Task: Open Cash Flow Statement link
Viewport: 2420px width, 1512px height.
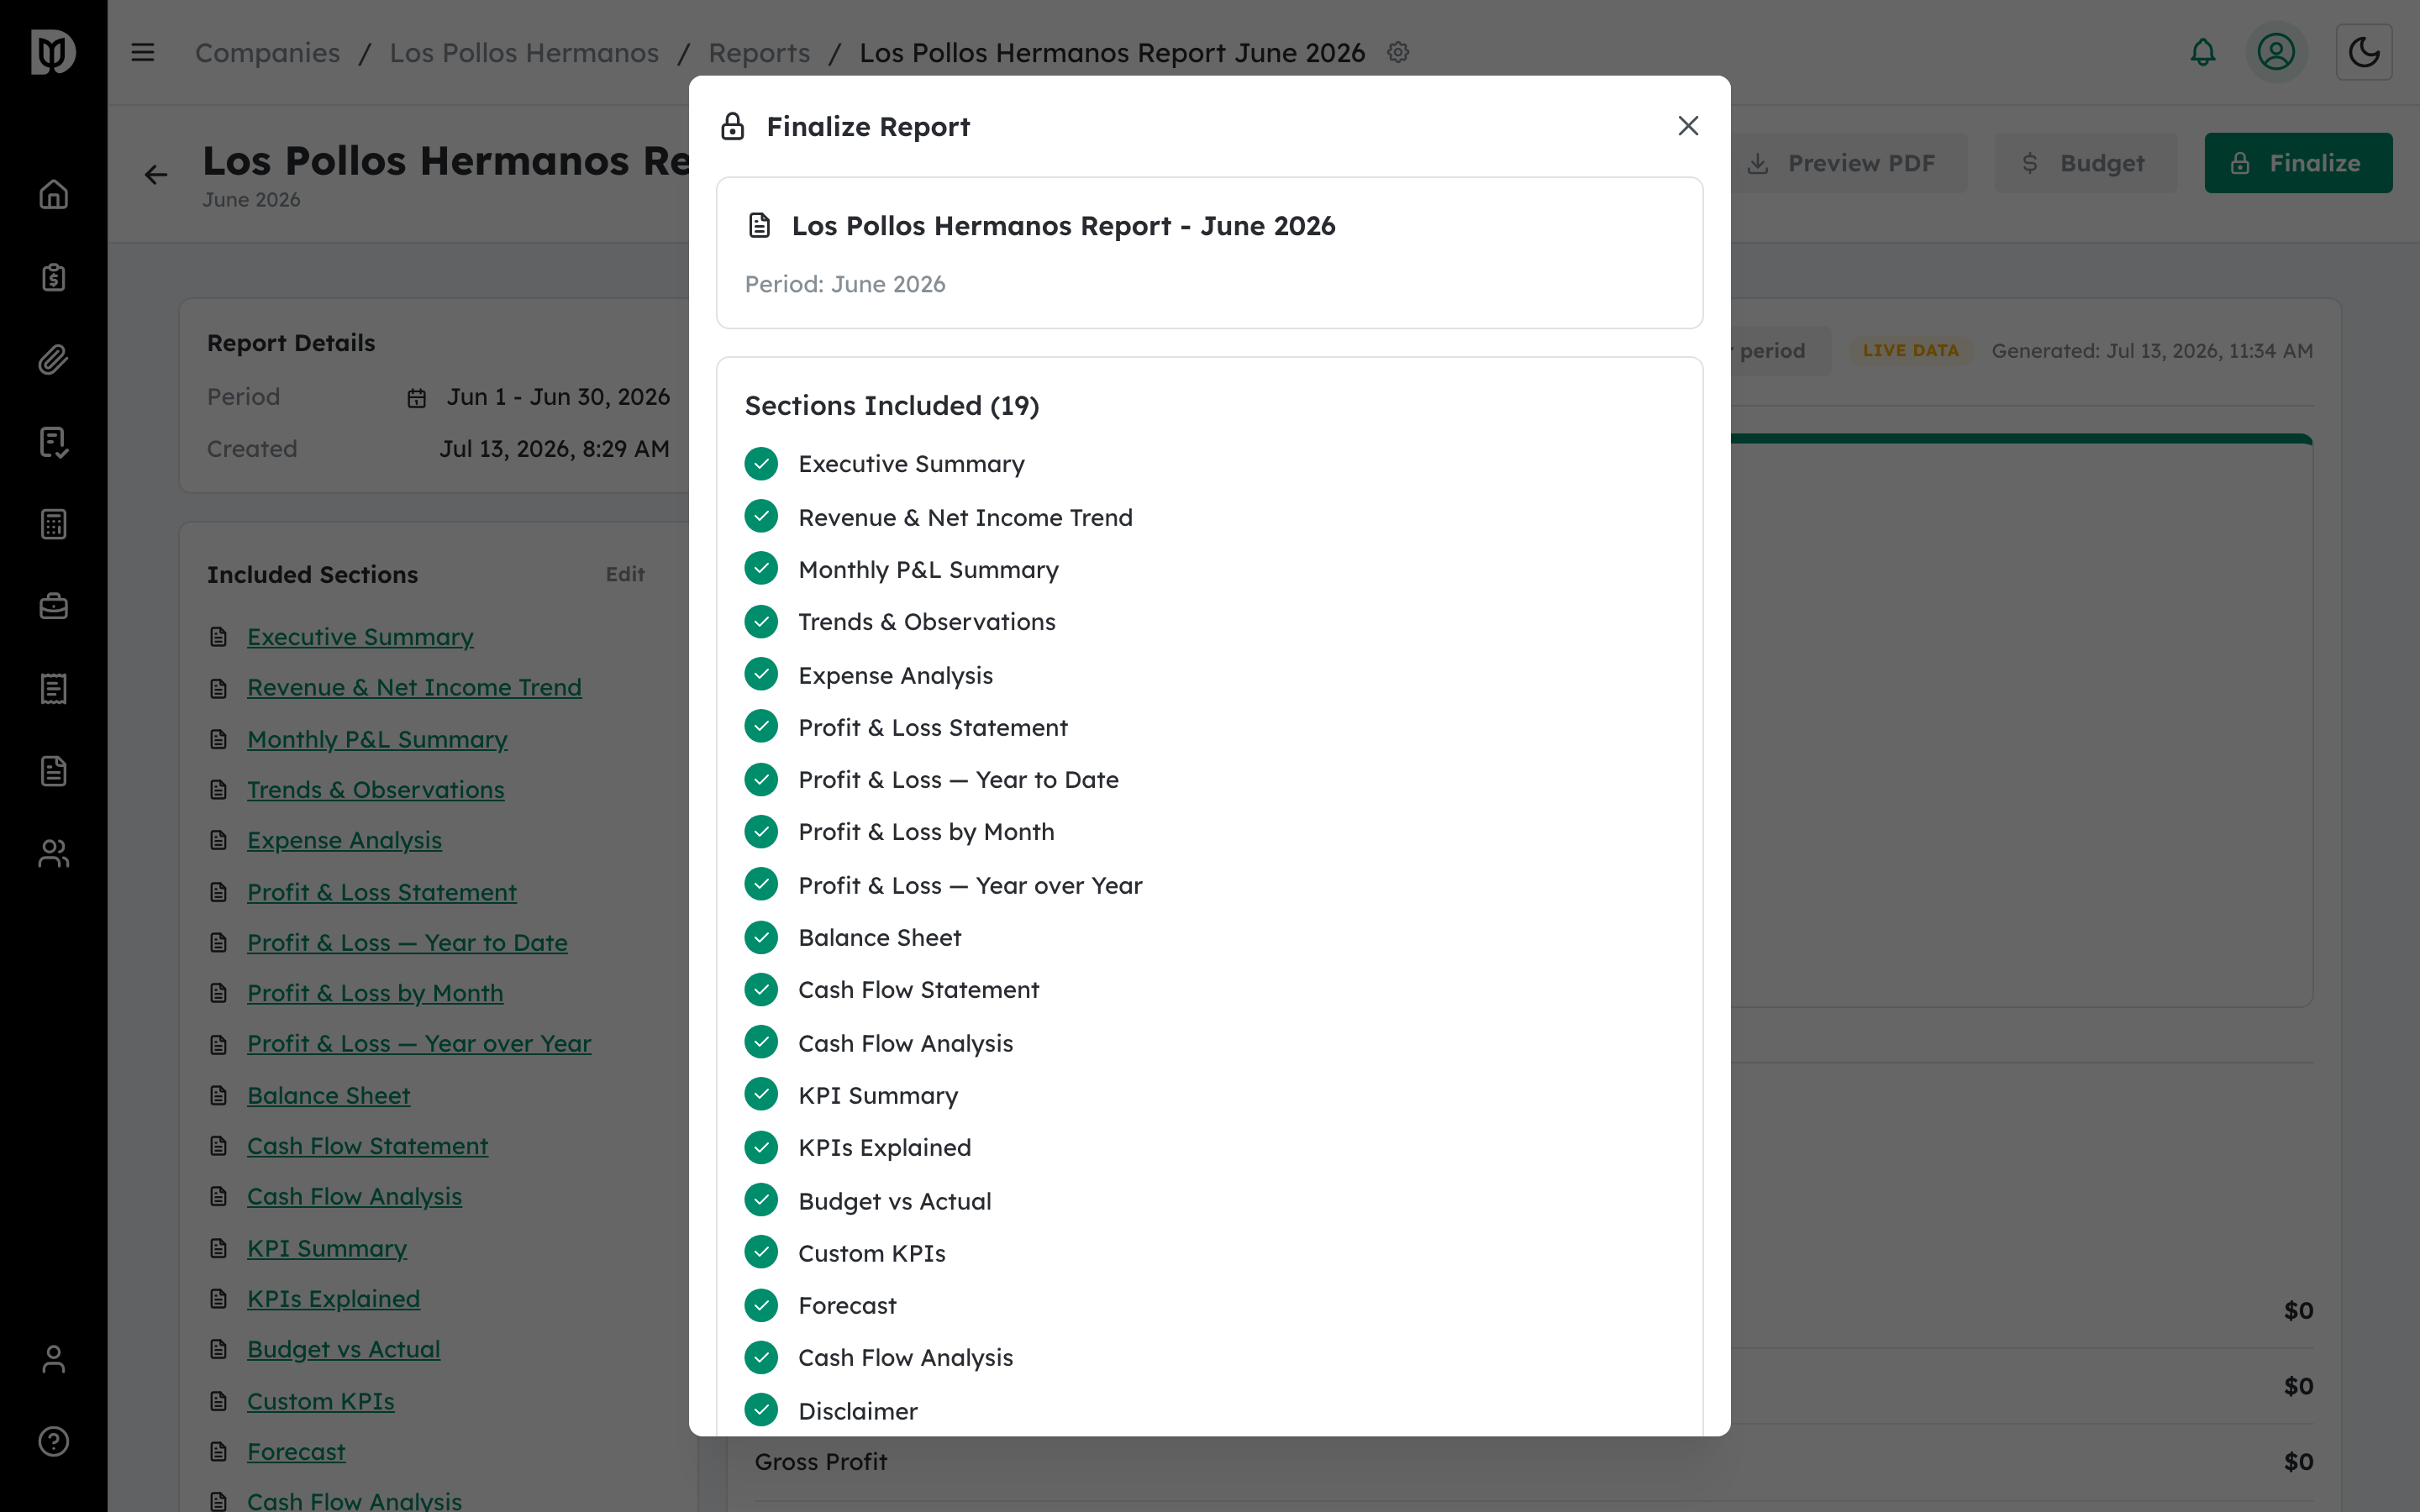Action: (x=367, y=1146)
